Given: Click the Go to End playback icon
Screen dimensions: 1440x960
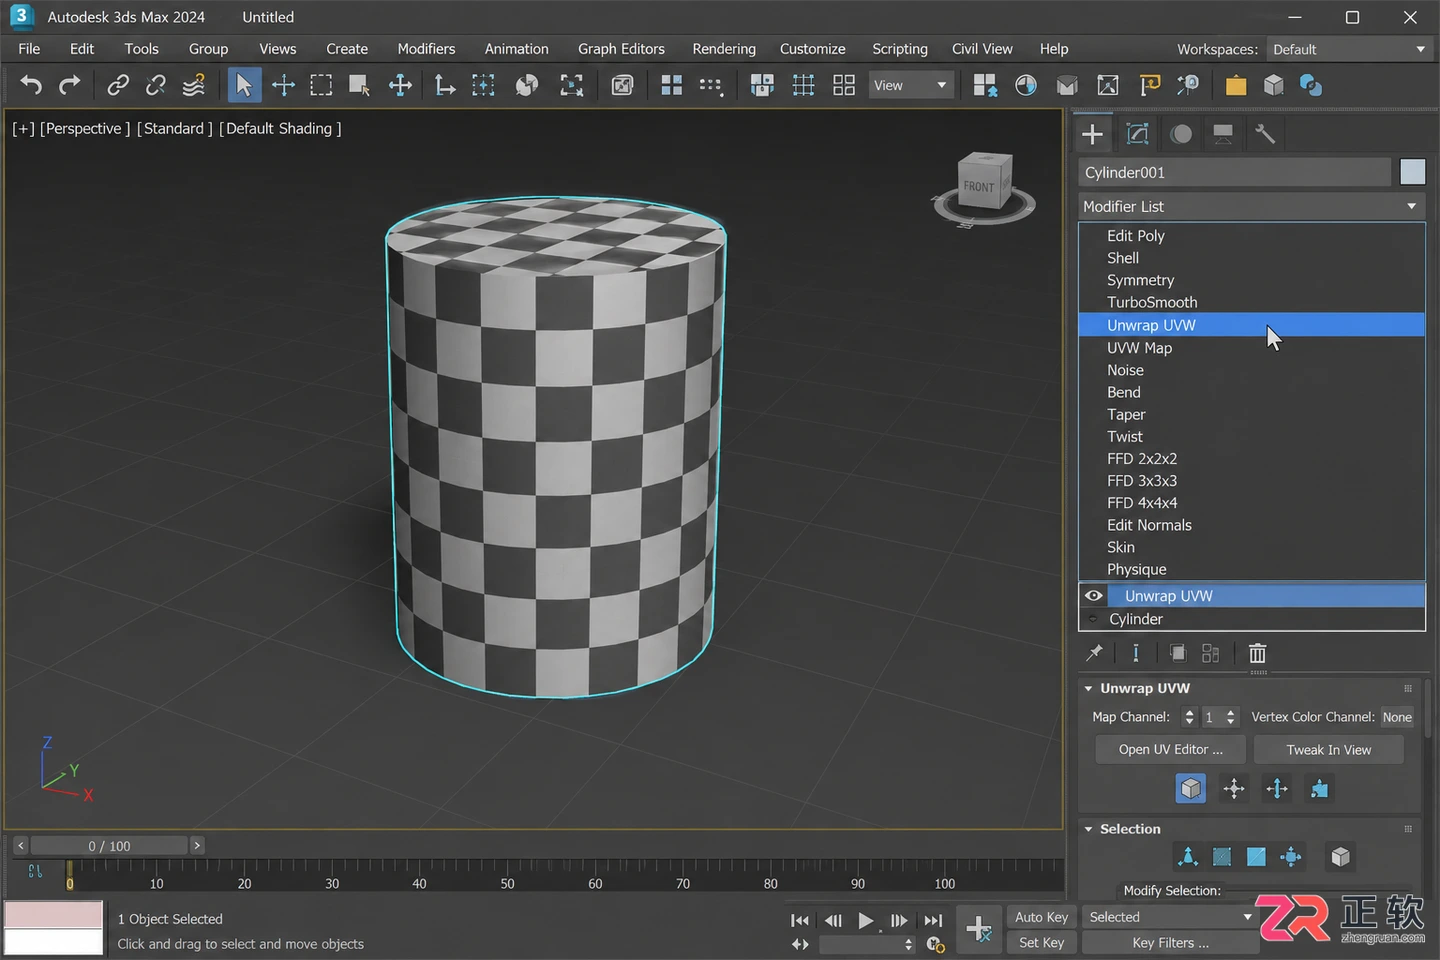Looking at the screenshot, I should (x=933, y=920).
